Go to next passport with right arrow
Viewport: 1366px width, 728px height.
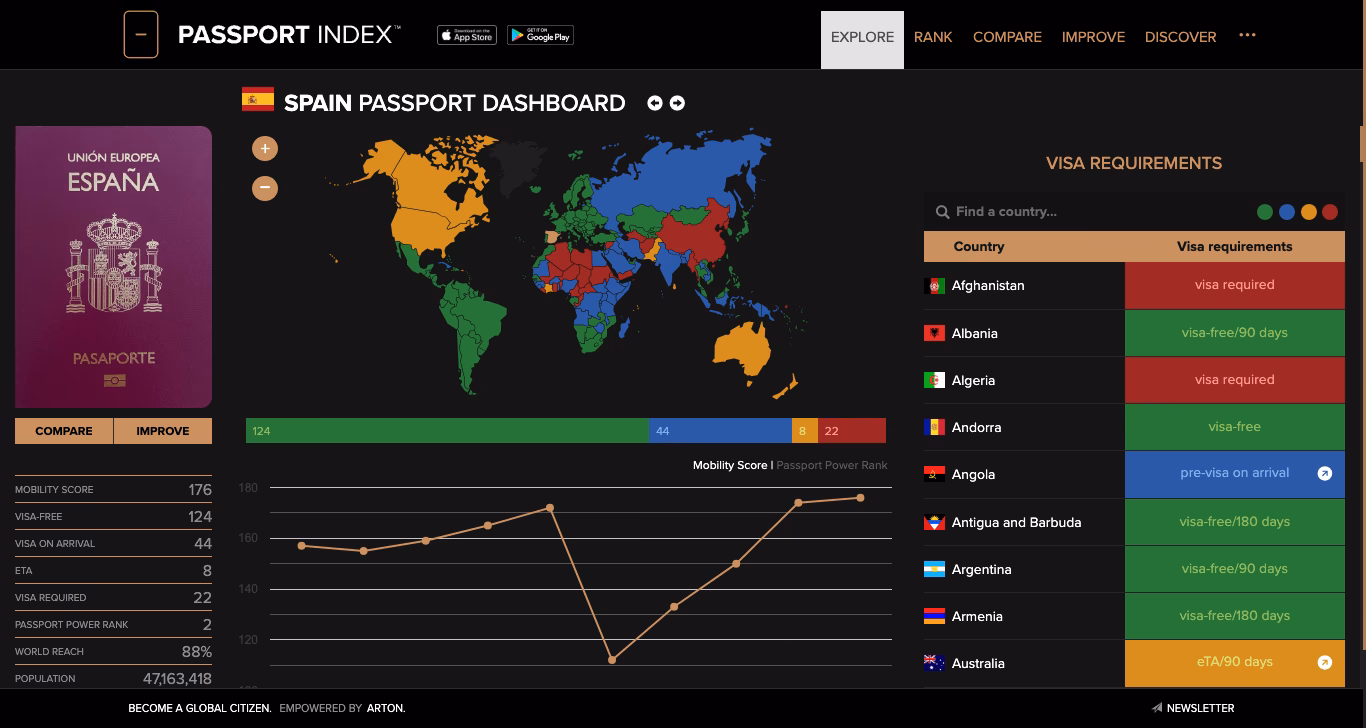677,103
